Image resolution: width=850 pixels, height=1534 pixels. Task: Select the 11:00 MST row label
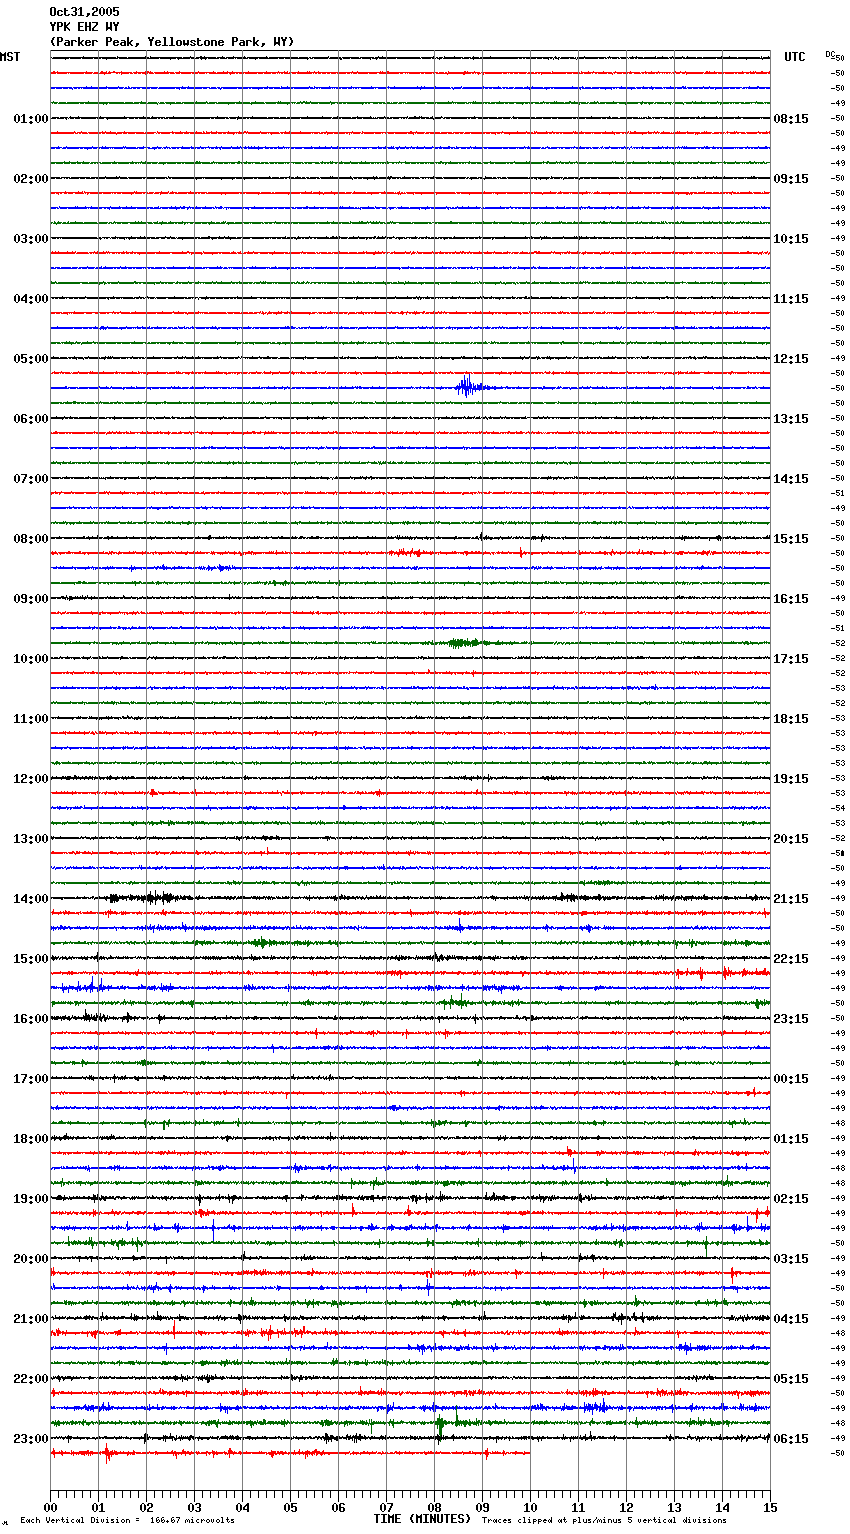(x=31, y=719)
